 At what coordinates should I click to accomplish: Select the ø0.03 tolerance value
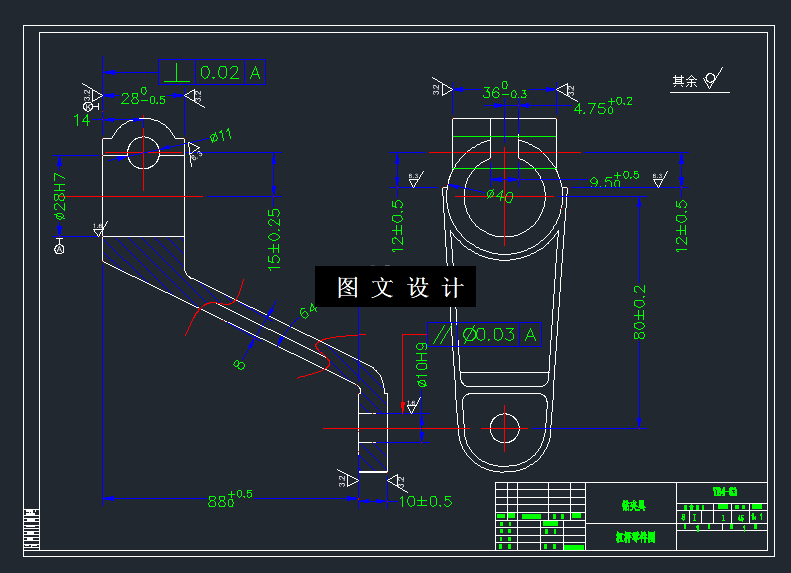(x=489, y=334)
